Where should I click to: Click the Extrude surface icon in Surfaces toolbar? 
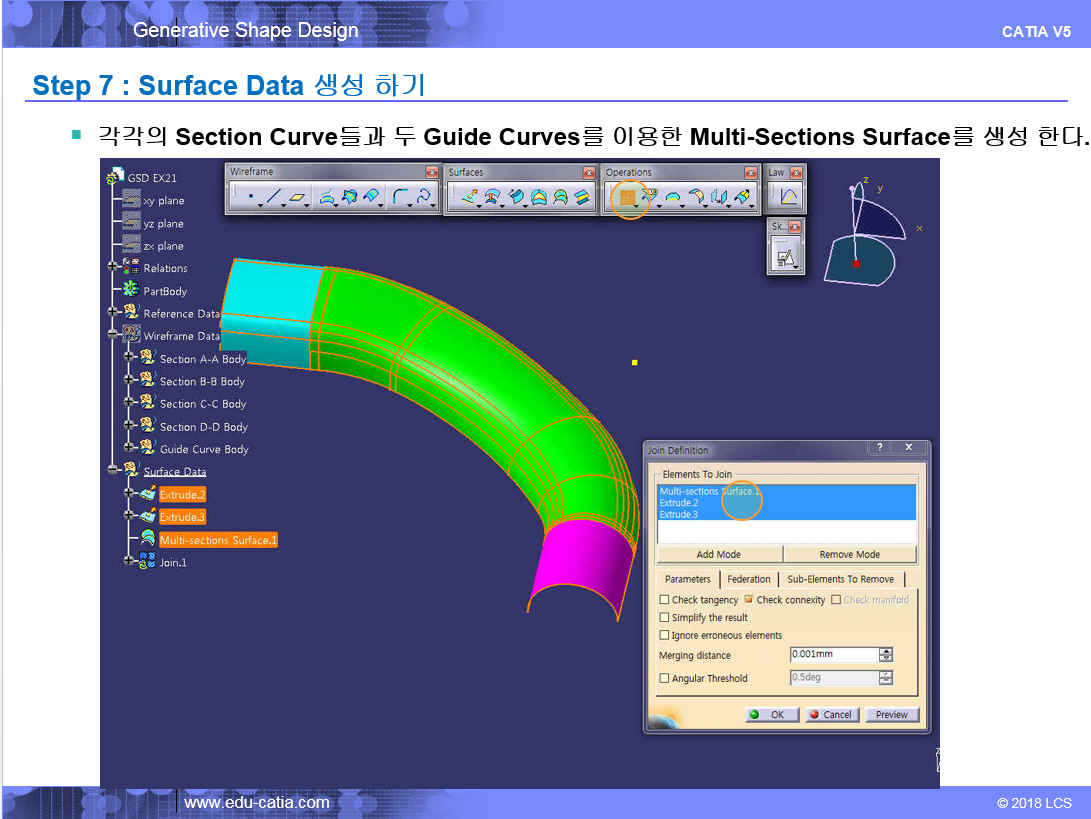pos(468,198)
